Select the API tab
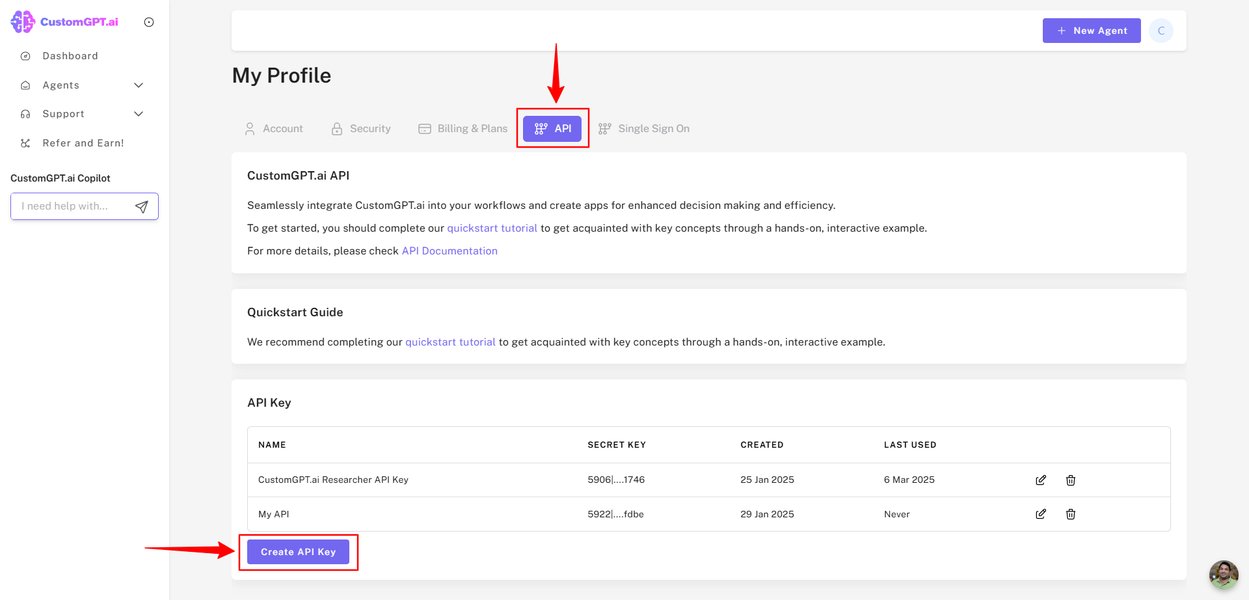 (552, 129)
